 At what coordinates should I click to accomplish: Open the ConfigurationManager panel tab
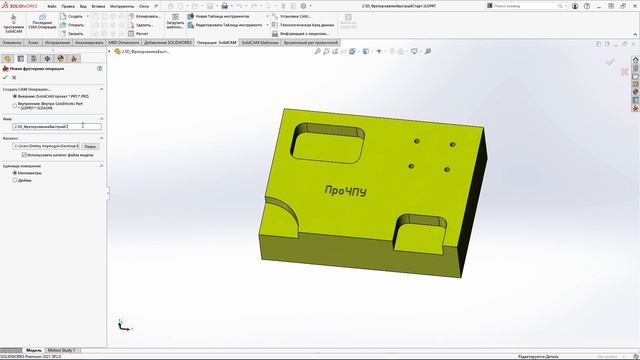coord(34,59)
